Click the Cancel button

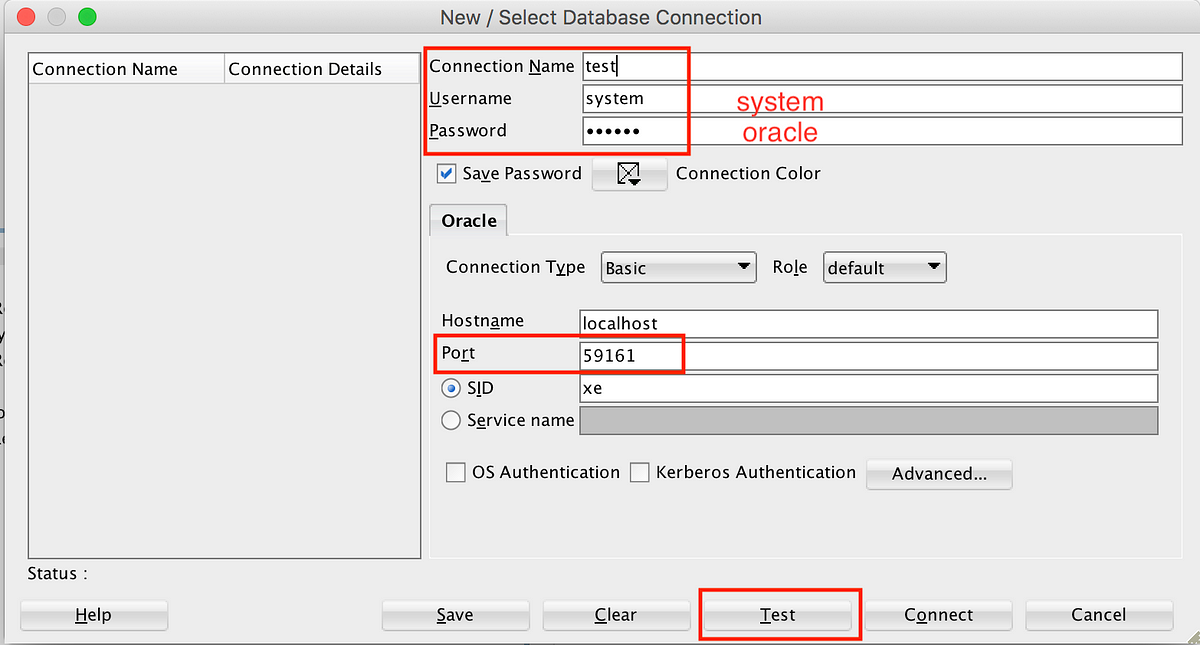(x=1099, y=615)
